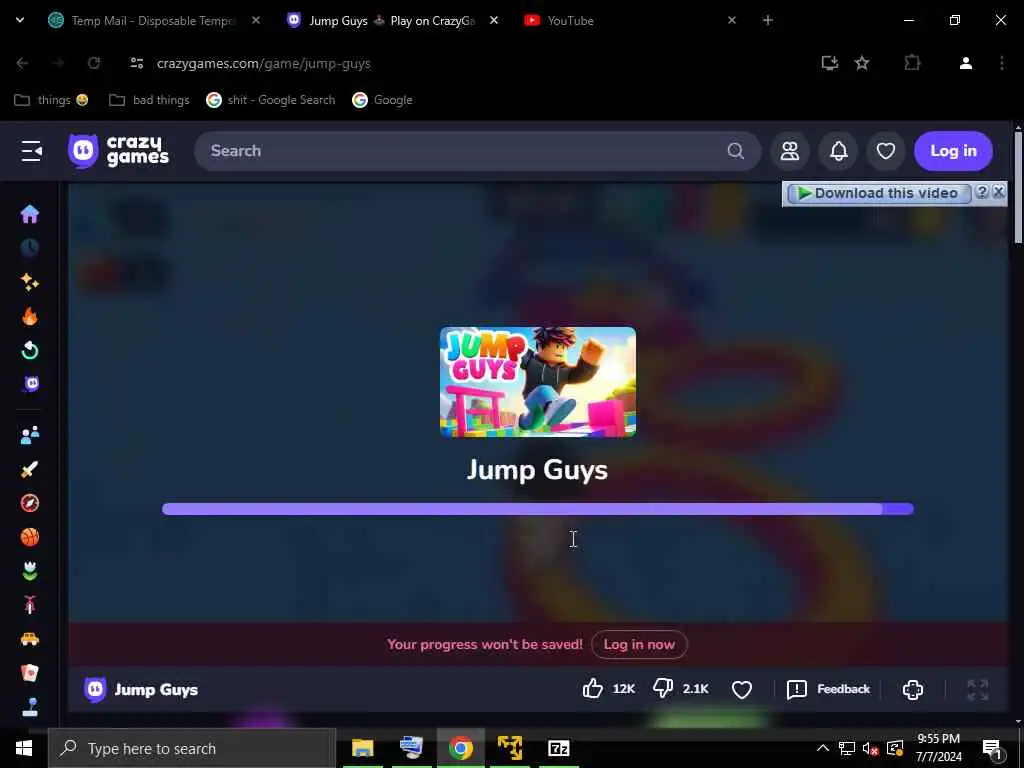1024x768 pixels.
Task: Open the friends icon in header
Action: tap(790, 151)
